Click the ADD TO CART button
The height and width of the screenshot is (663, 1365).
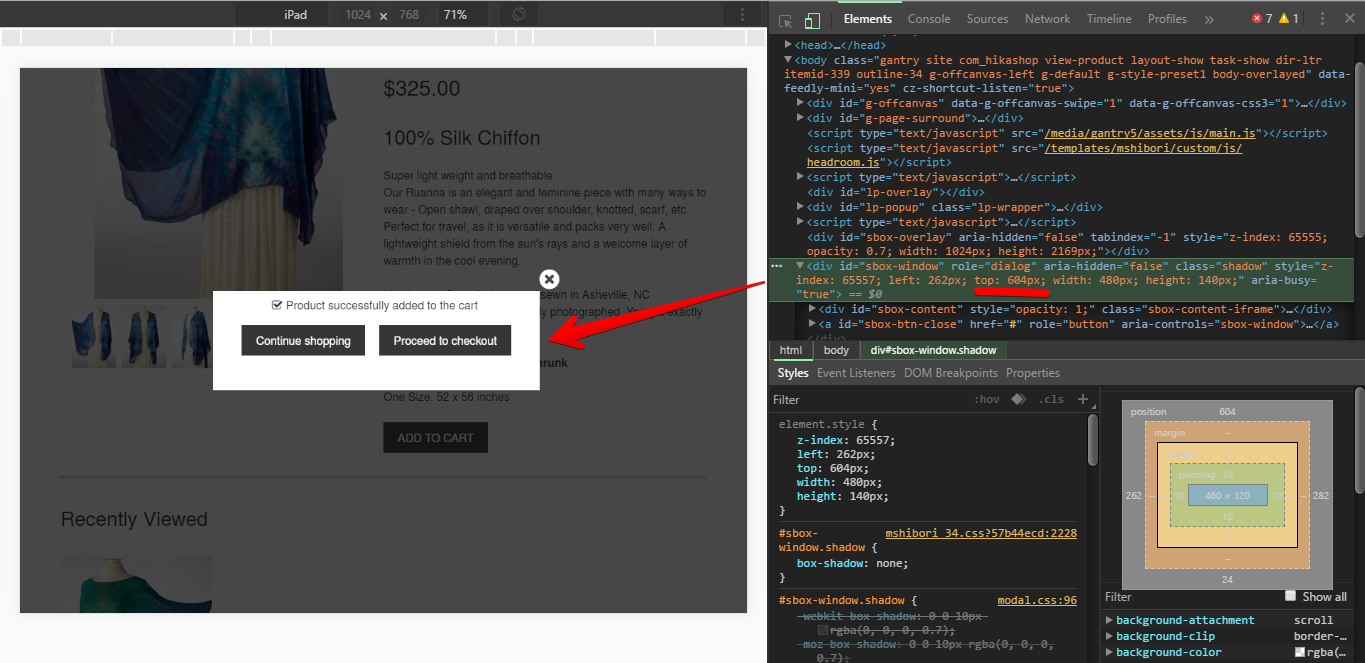(x=436, y=438)
